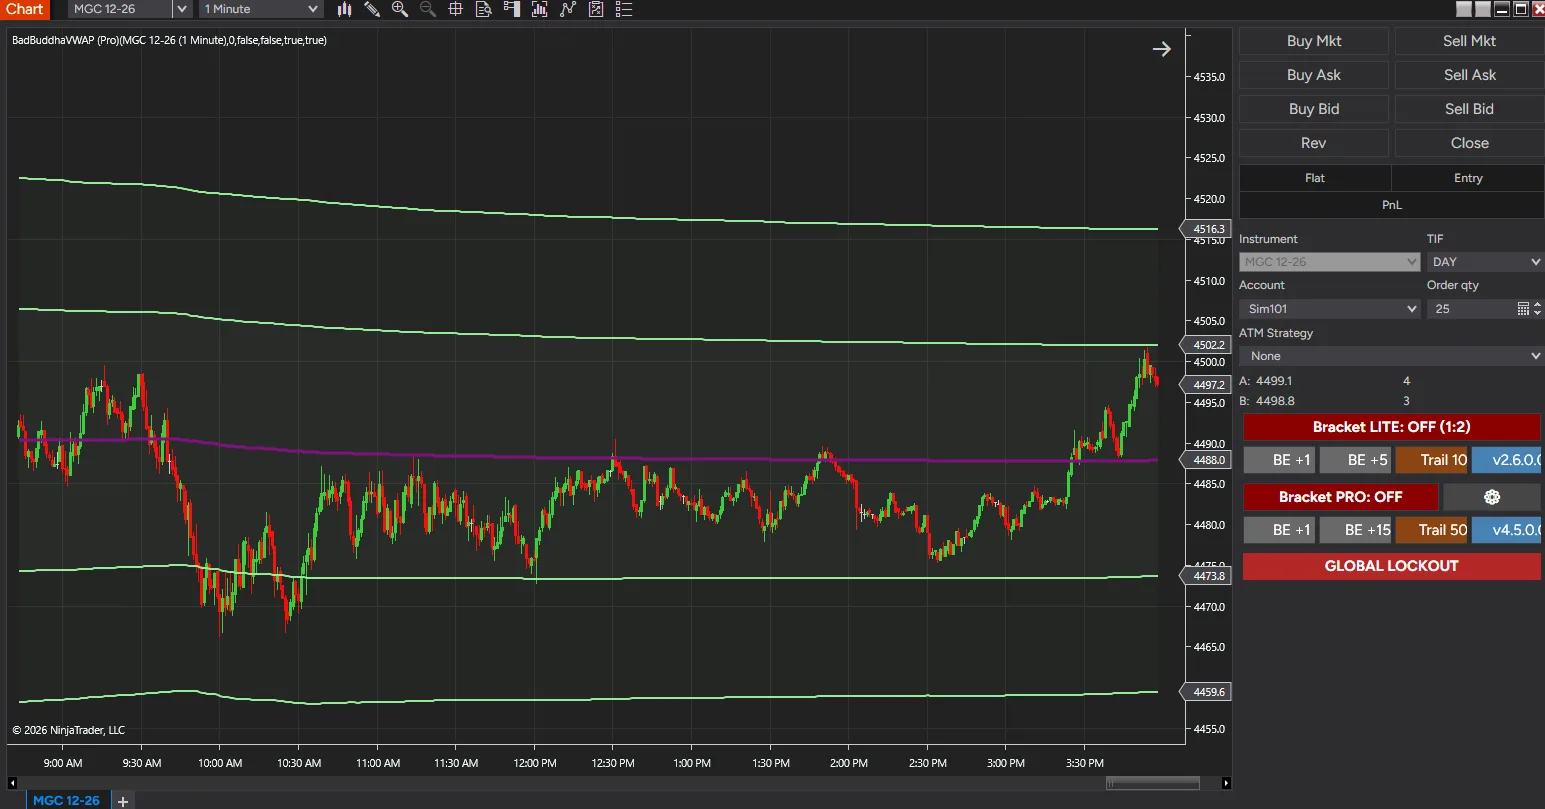
Task: Click the ask price A: 4499.1
Action: coord(1266,381)
